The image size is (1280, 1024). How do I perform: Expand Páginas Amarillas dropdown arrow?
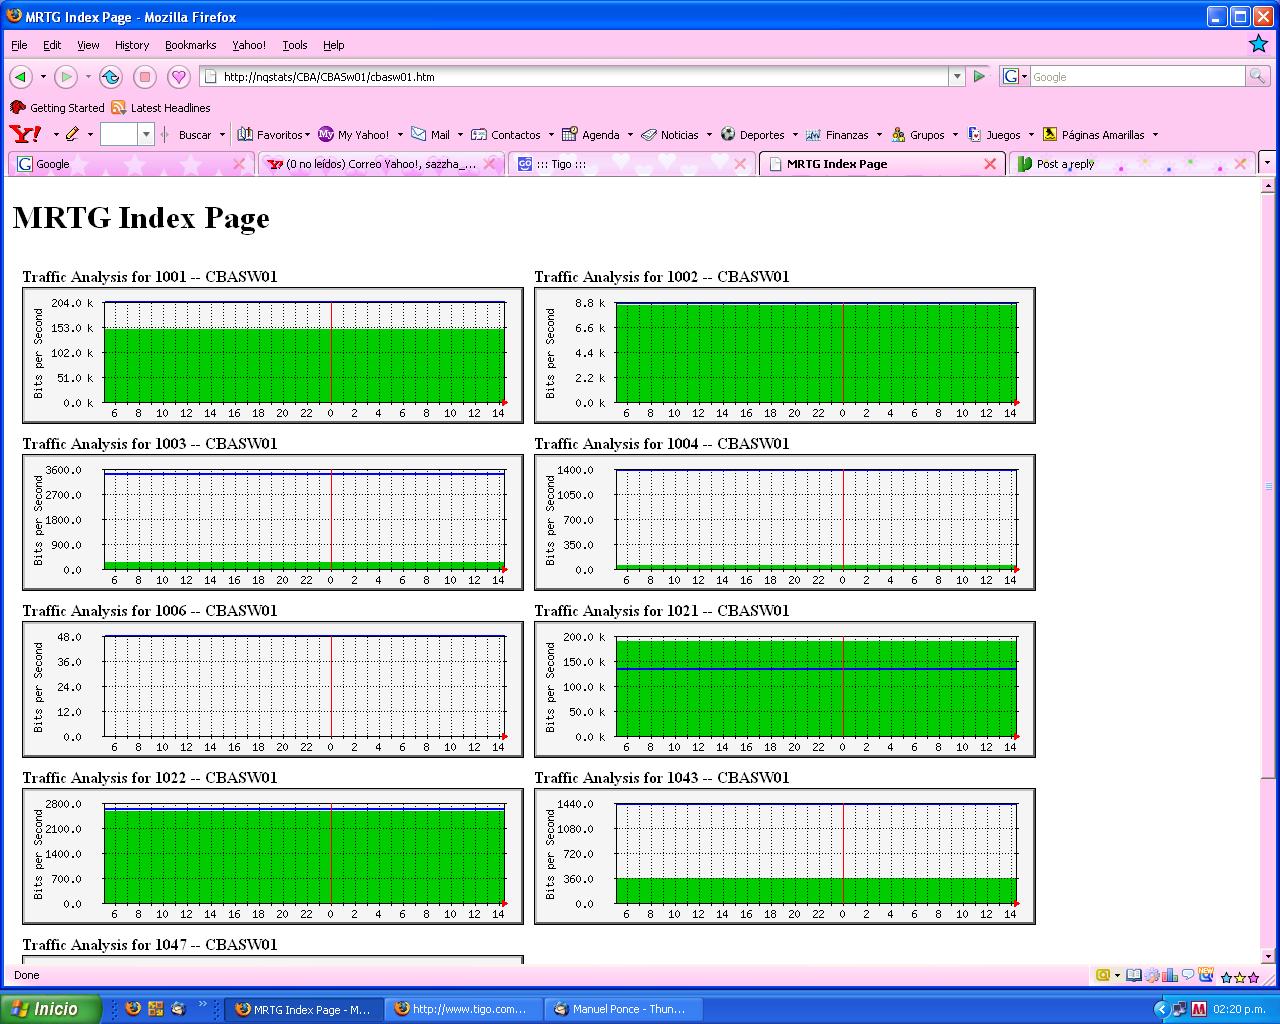point(1155,135)
